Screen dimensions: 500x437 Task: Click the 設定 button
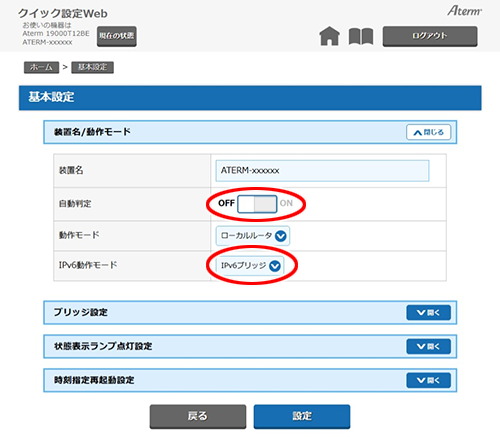(302, 416)
